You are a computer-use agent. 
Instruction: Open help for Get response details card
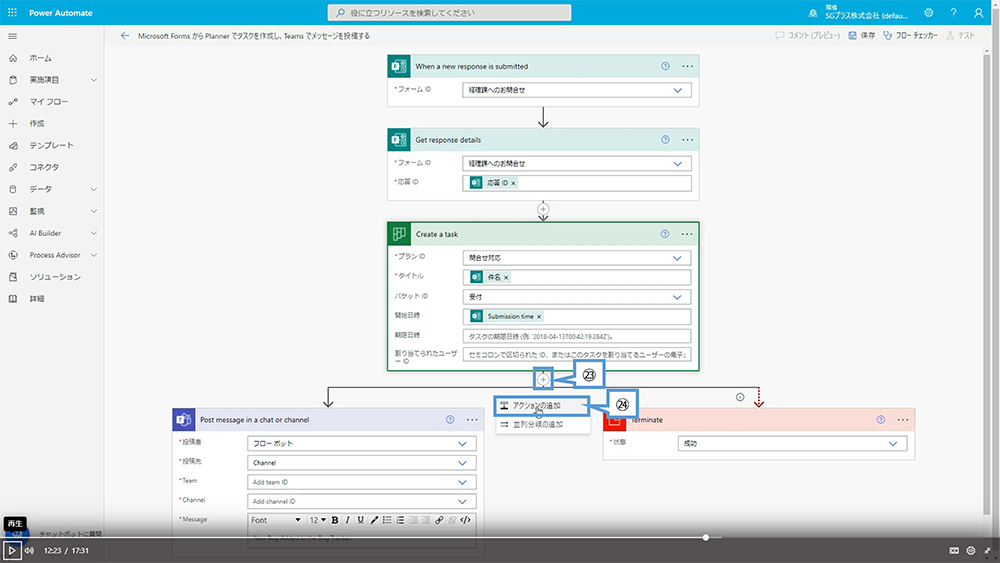pyautogui.click(x=665, y=140)
